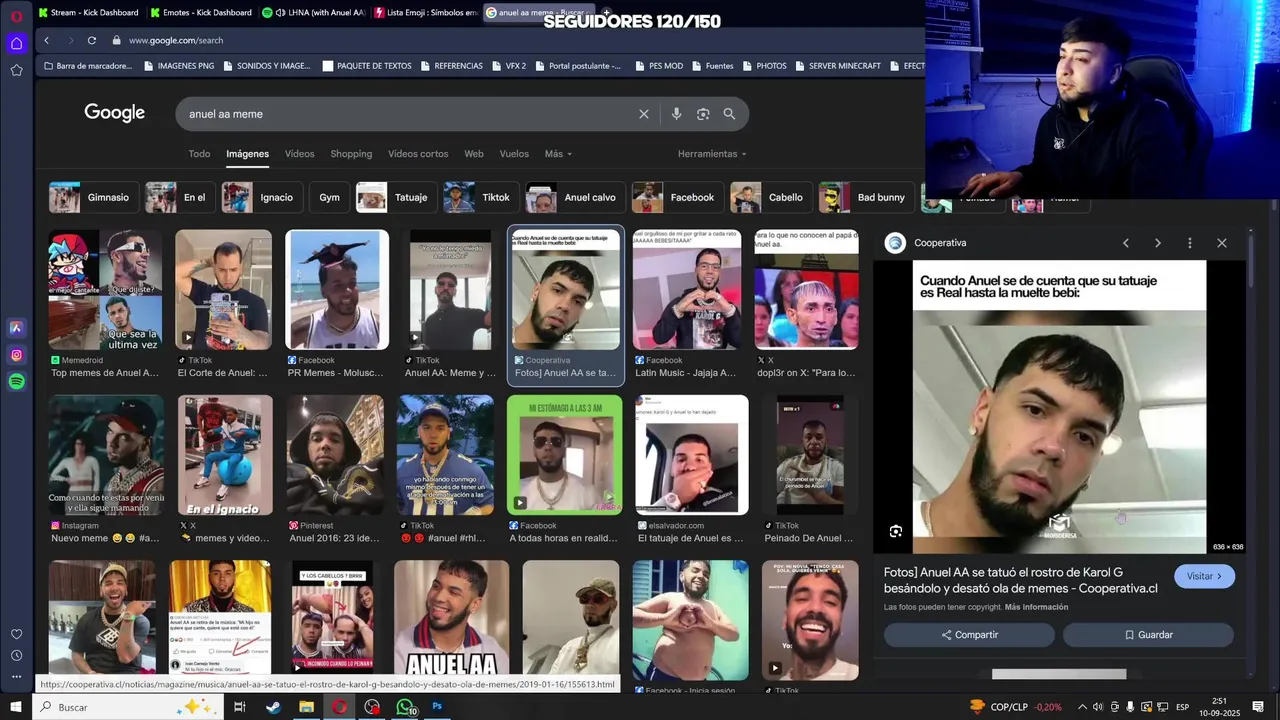
Task: Switch to the Emotes - Kick Dashboard tab
Action: click(x=201, y=12)
